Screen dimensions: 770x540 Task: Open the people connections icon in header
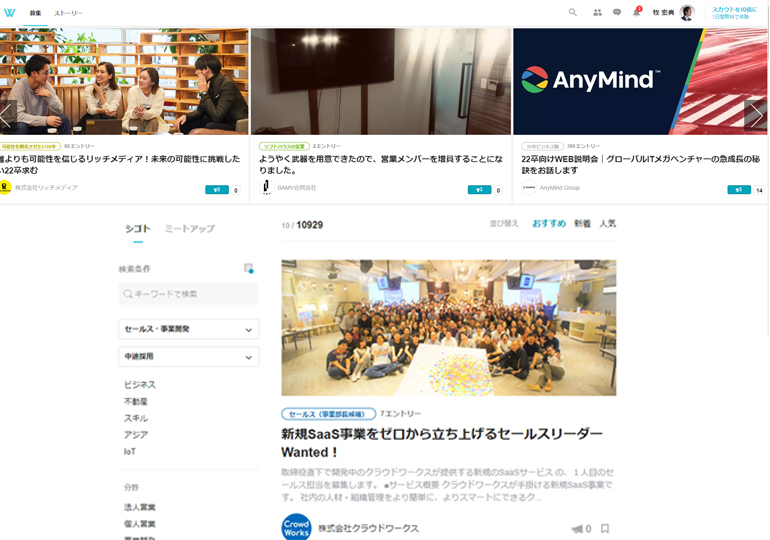click(597, 12)
